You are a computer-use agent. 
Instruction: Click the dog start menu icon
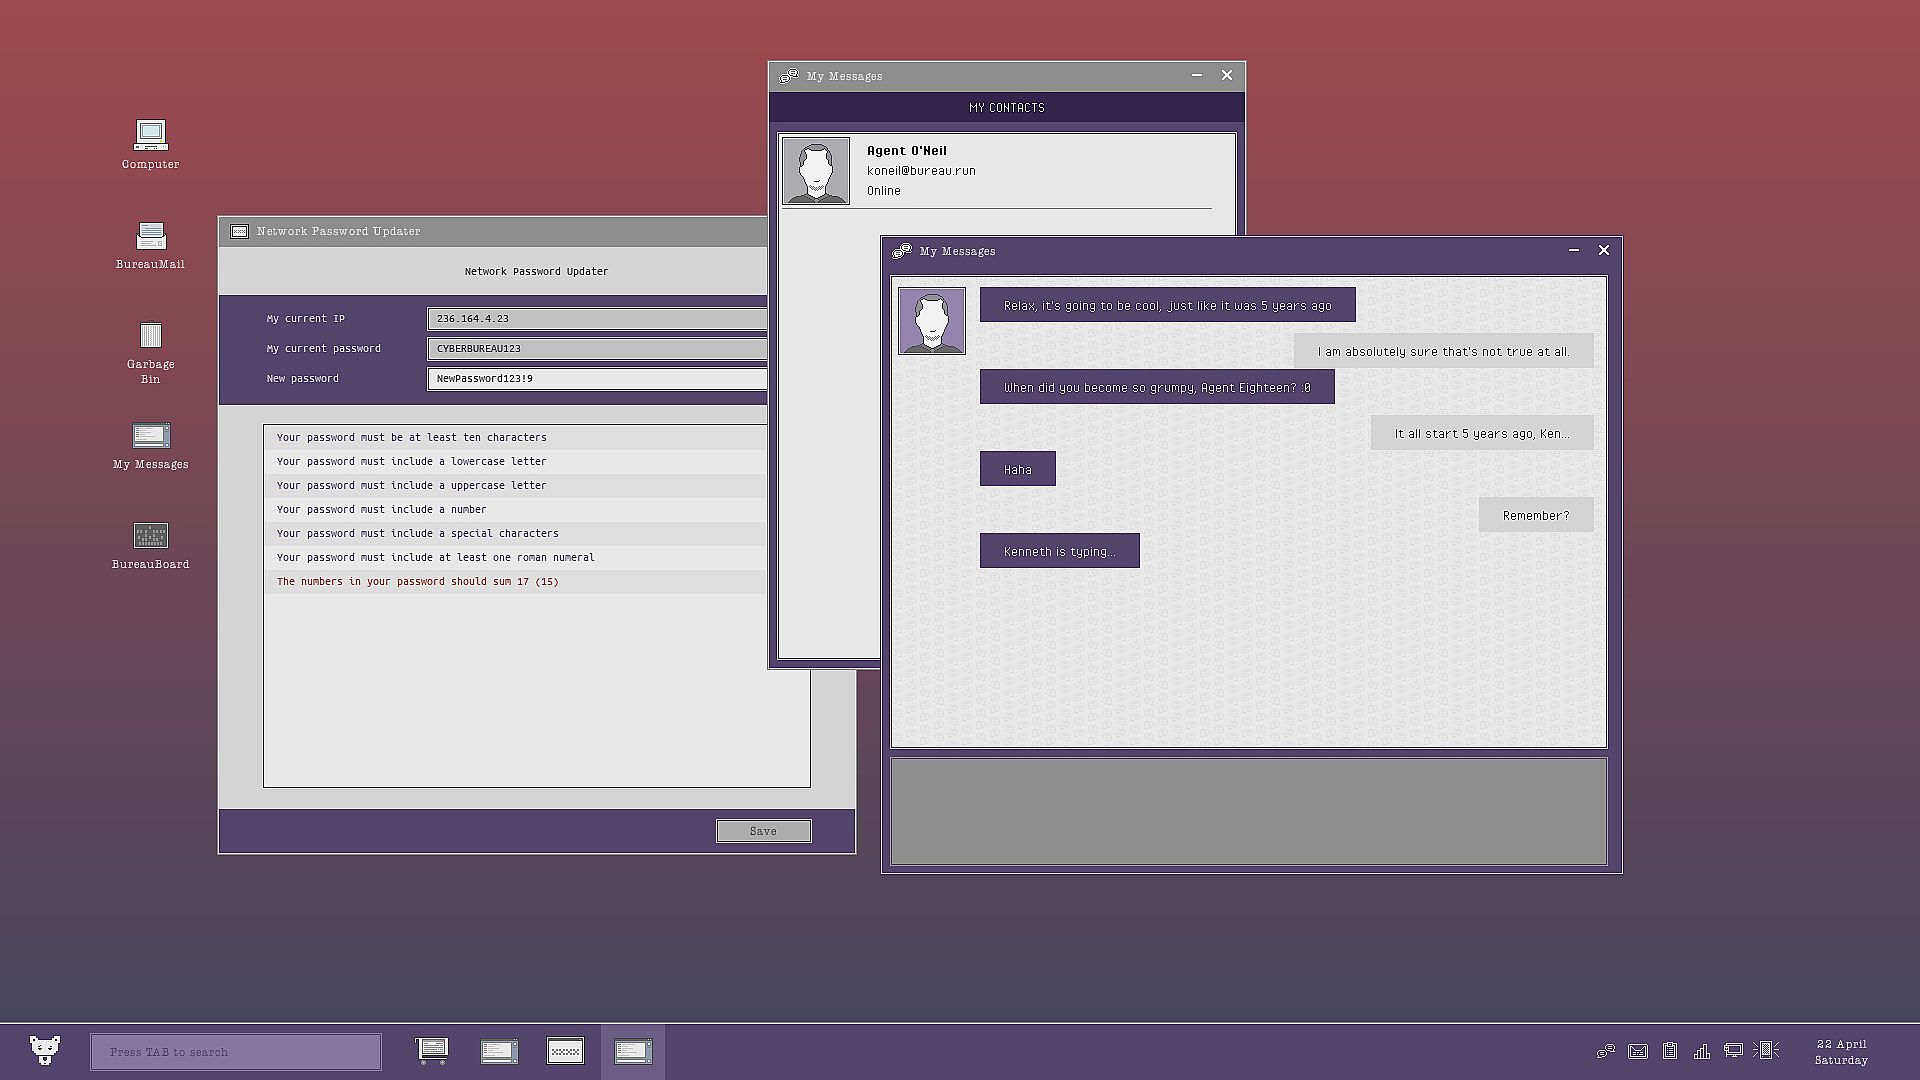pyautogui.click(x=44, y=1050)
